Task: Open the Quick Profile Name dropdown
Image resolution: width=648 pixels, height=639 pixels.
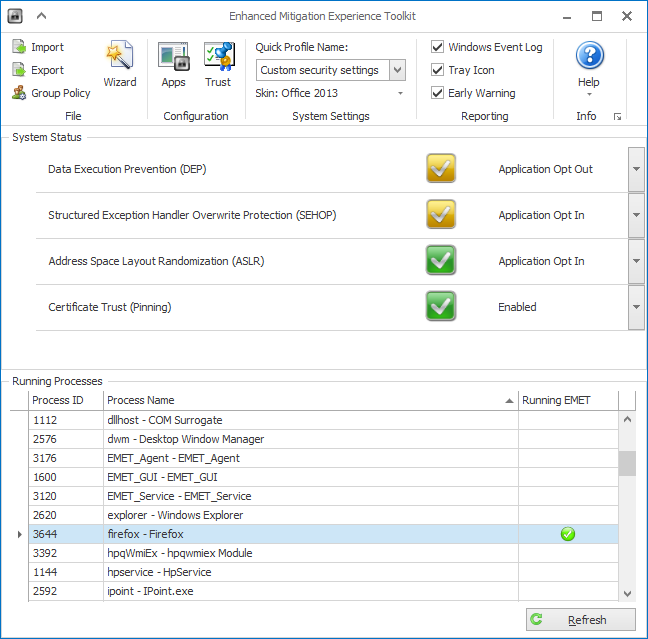Action: (397, 70)
